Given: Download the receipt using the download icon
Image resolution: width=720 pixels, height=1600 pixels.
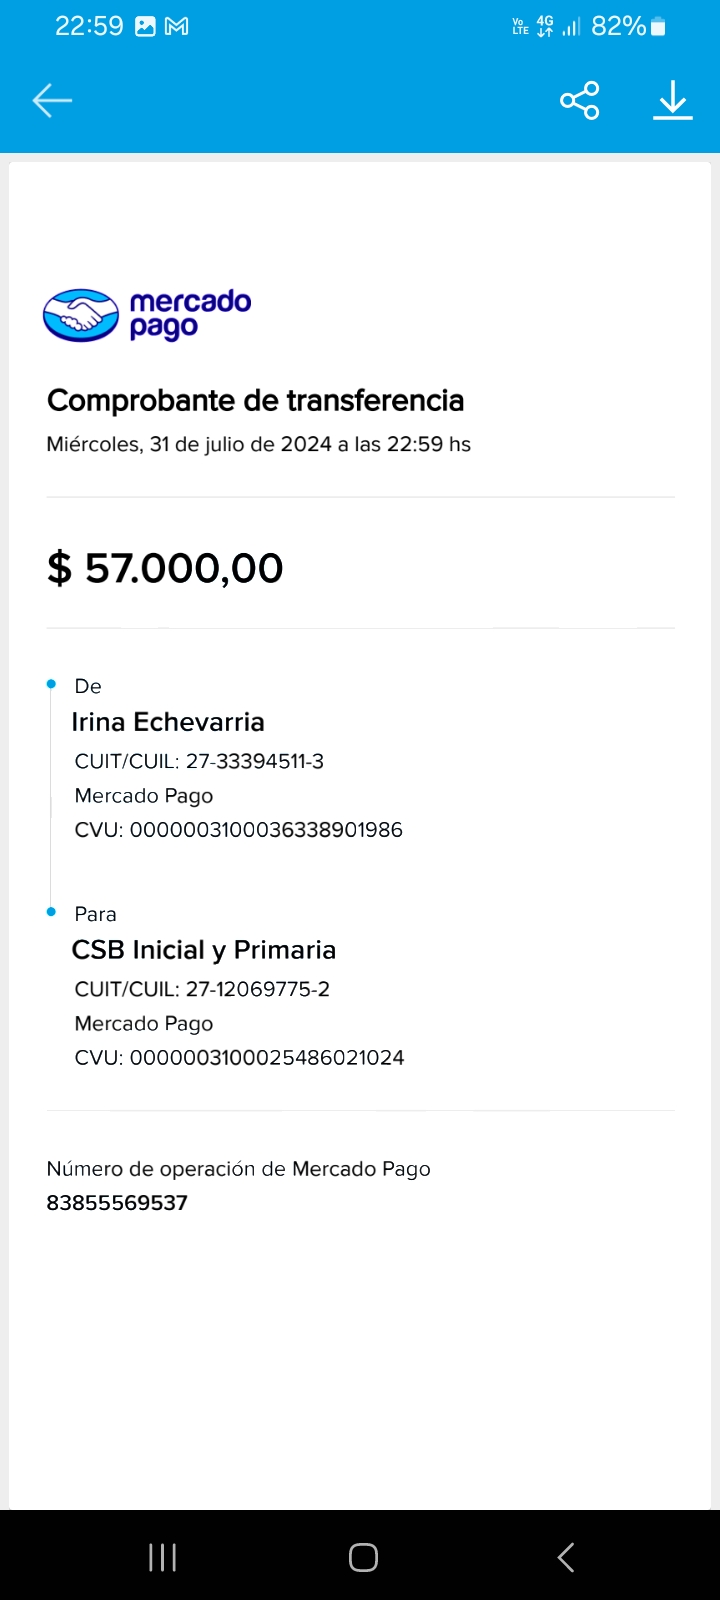Looking at the screenshot, I should [673, 100].
